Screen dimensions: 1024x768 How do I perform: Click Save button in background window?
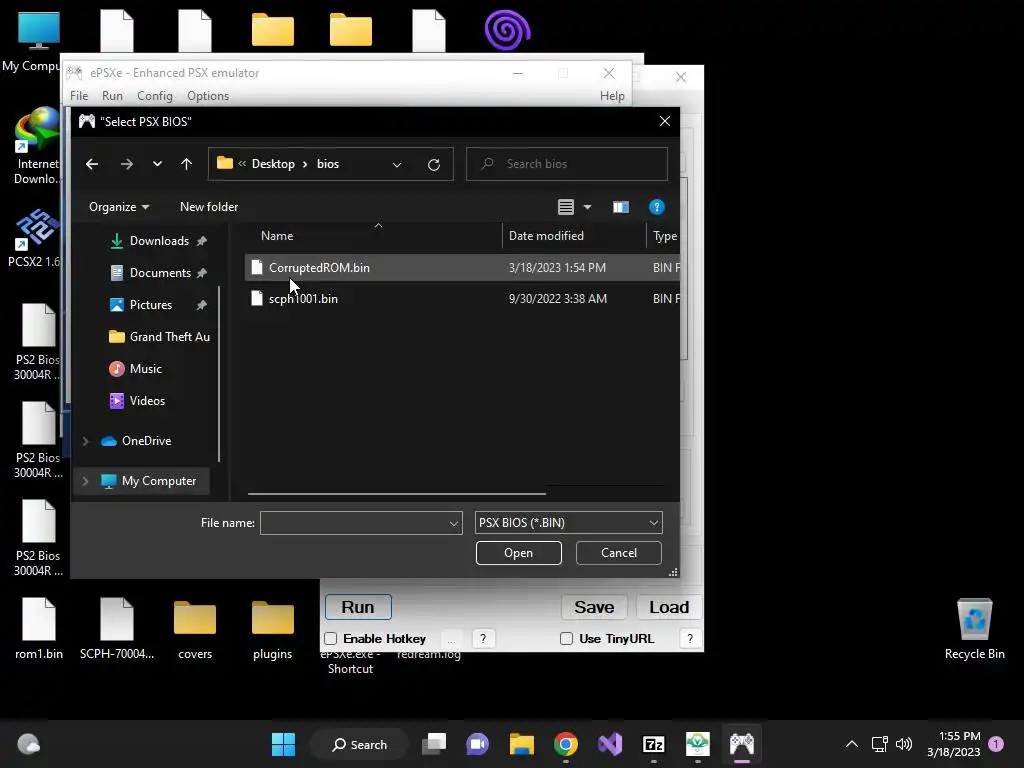click(x=594, y=607)
